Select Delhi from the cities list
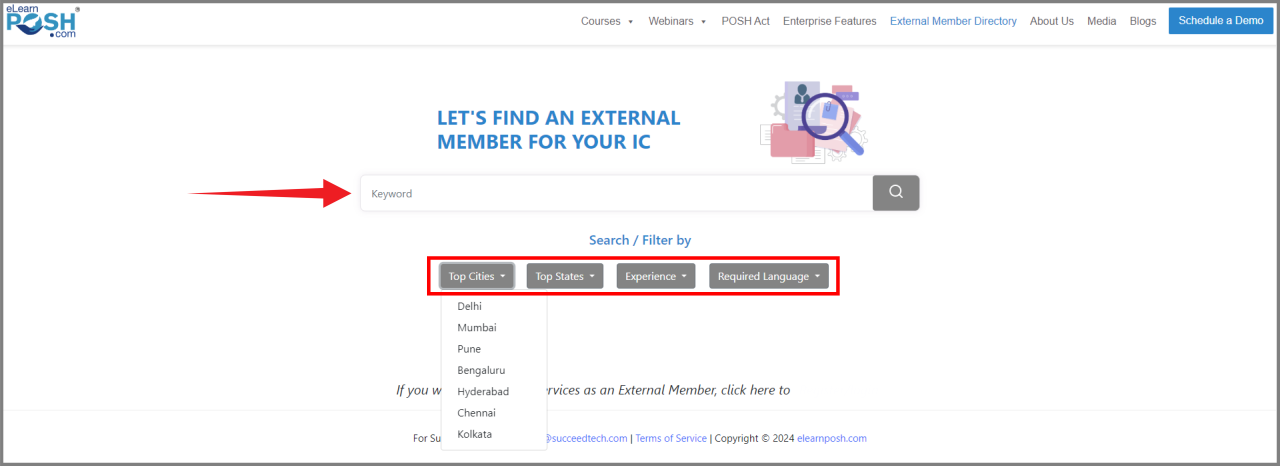Viewport: 1280px width, 466px height. click(x=470, y=307)
